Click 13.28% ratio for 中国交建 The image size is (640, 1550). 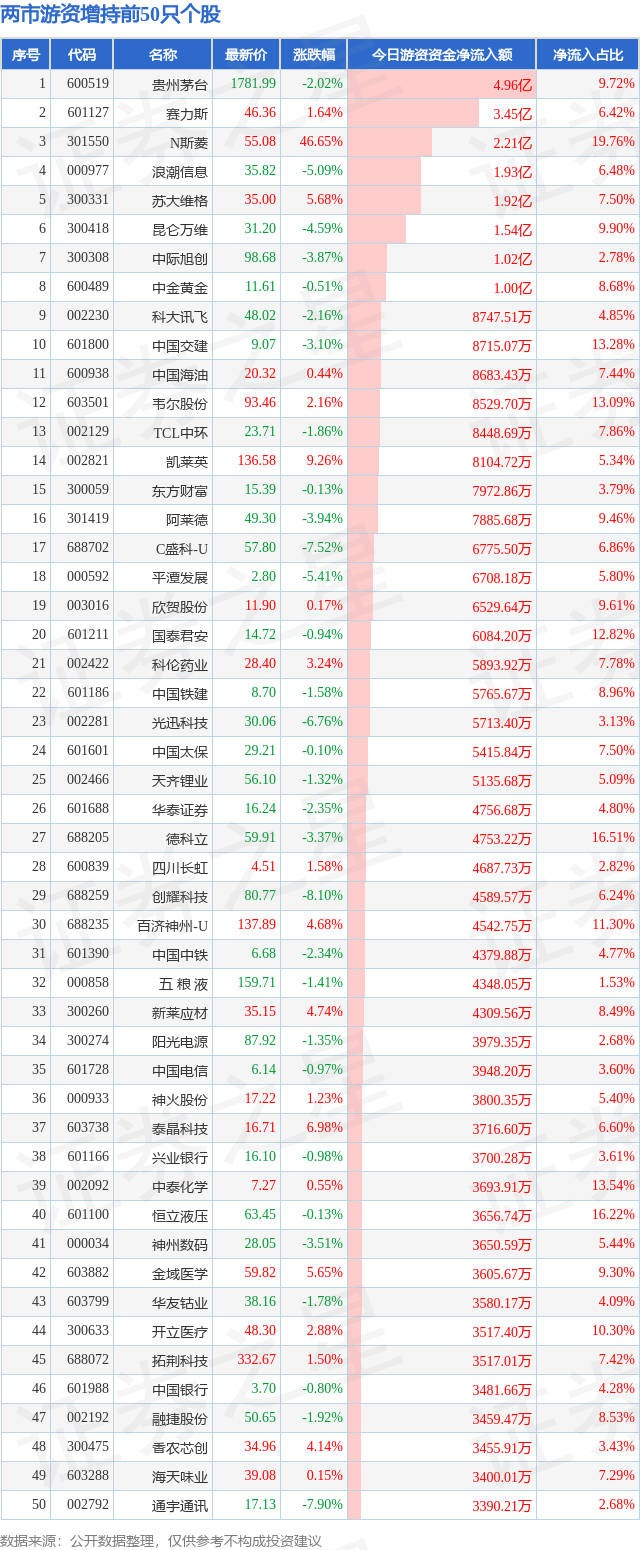[613, 345]
